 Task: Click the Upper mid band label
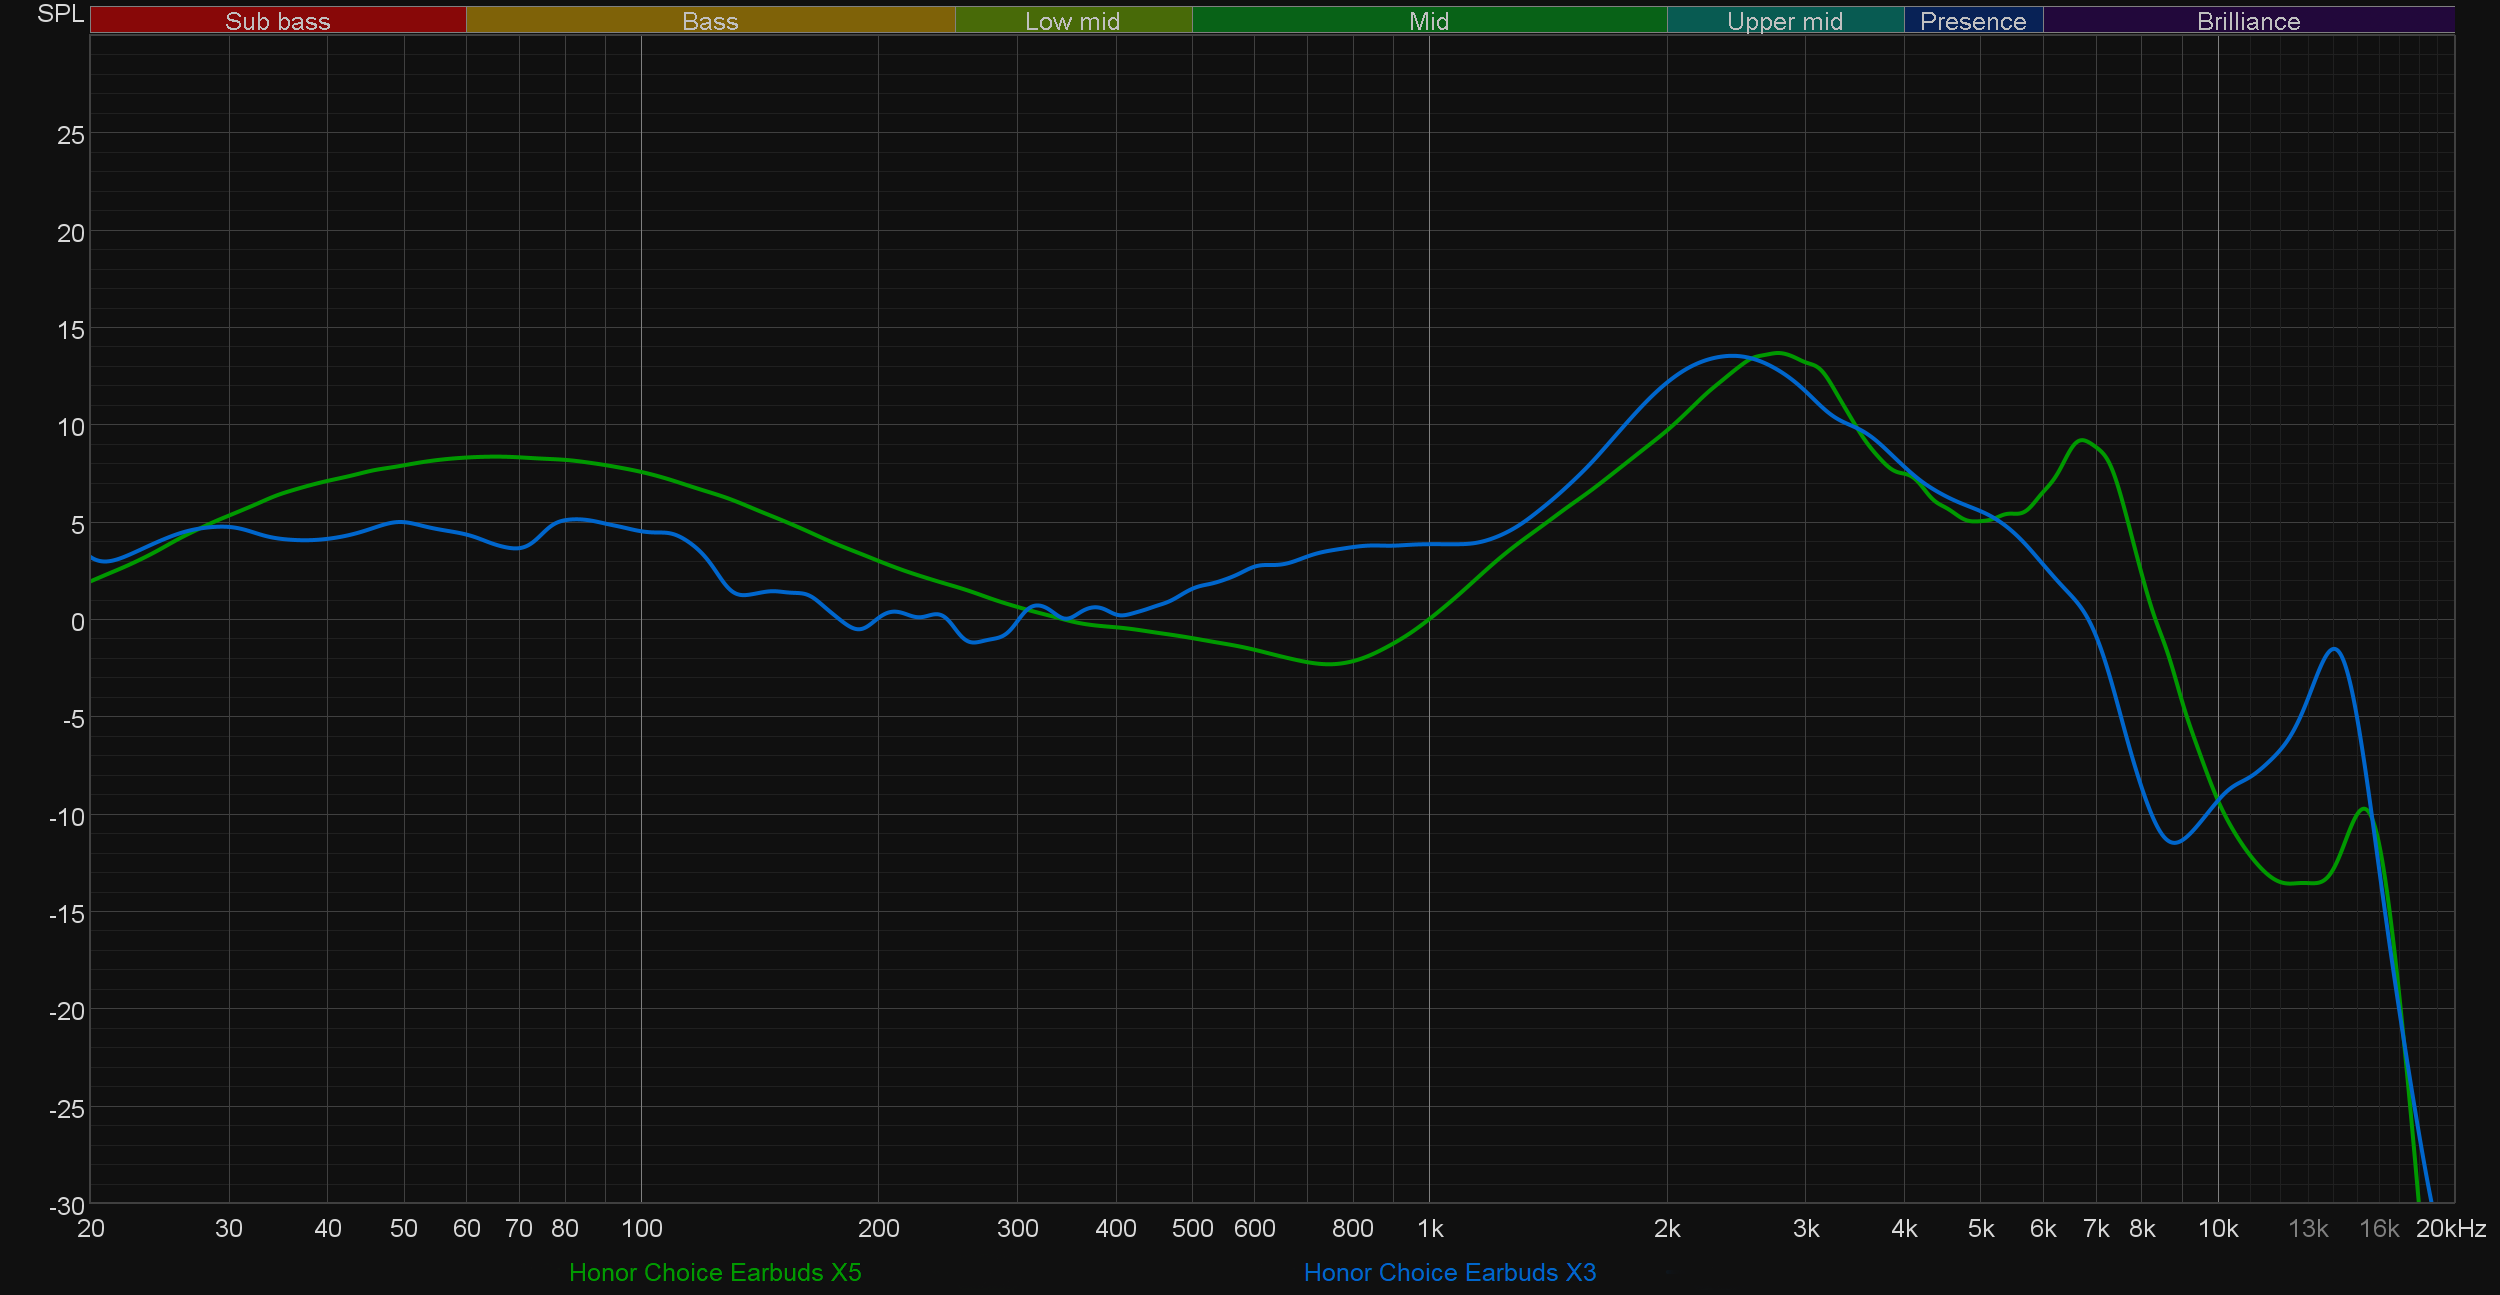click(1784, 21)
